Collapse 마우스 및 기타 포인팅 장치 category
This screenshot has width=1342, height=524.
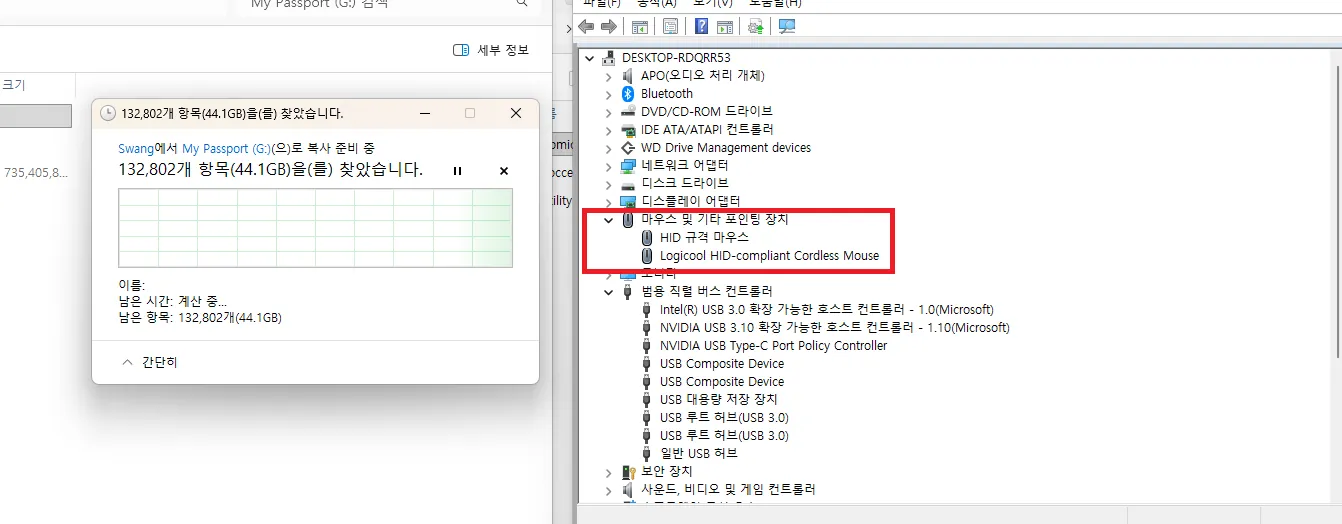[x=609, y=219]
